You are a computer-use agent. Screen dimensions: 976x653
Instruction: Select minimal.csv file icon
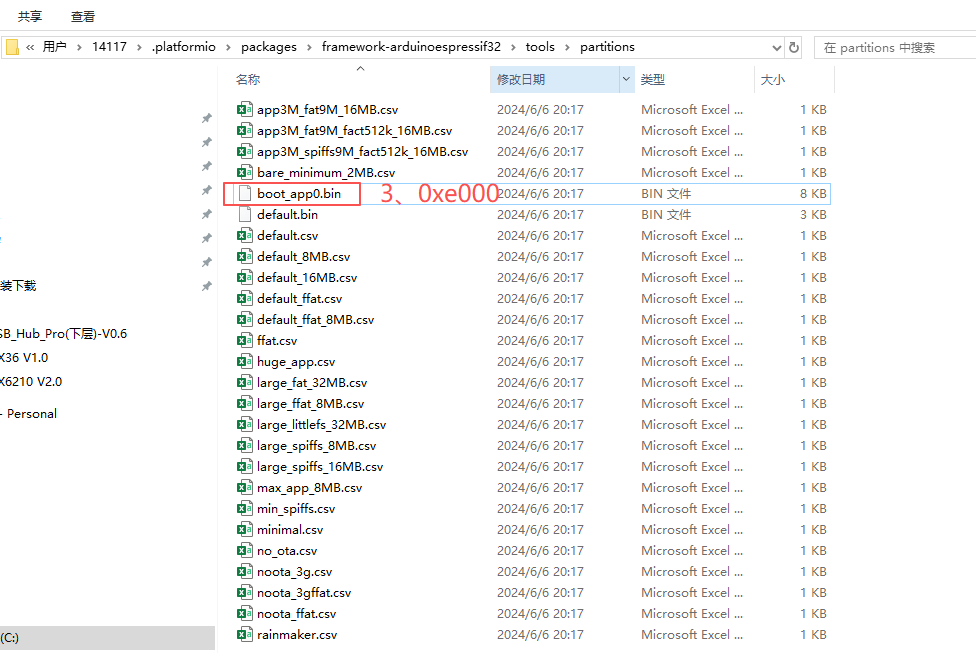point(245,530)
